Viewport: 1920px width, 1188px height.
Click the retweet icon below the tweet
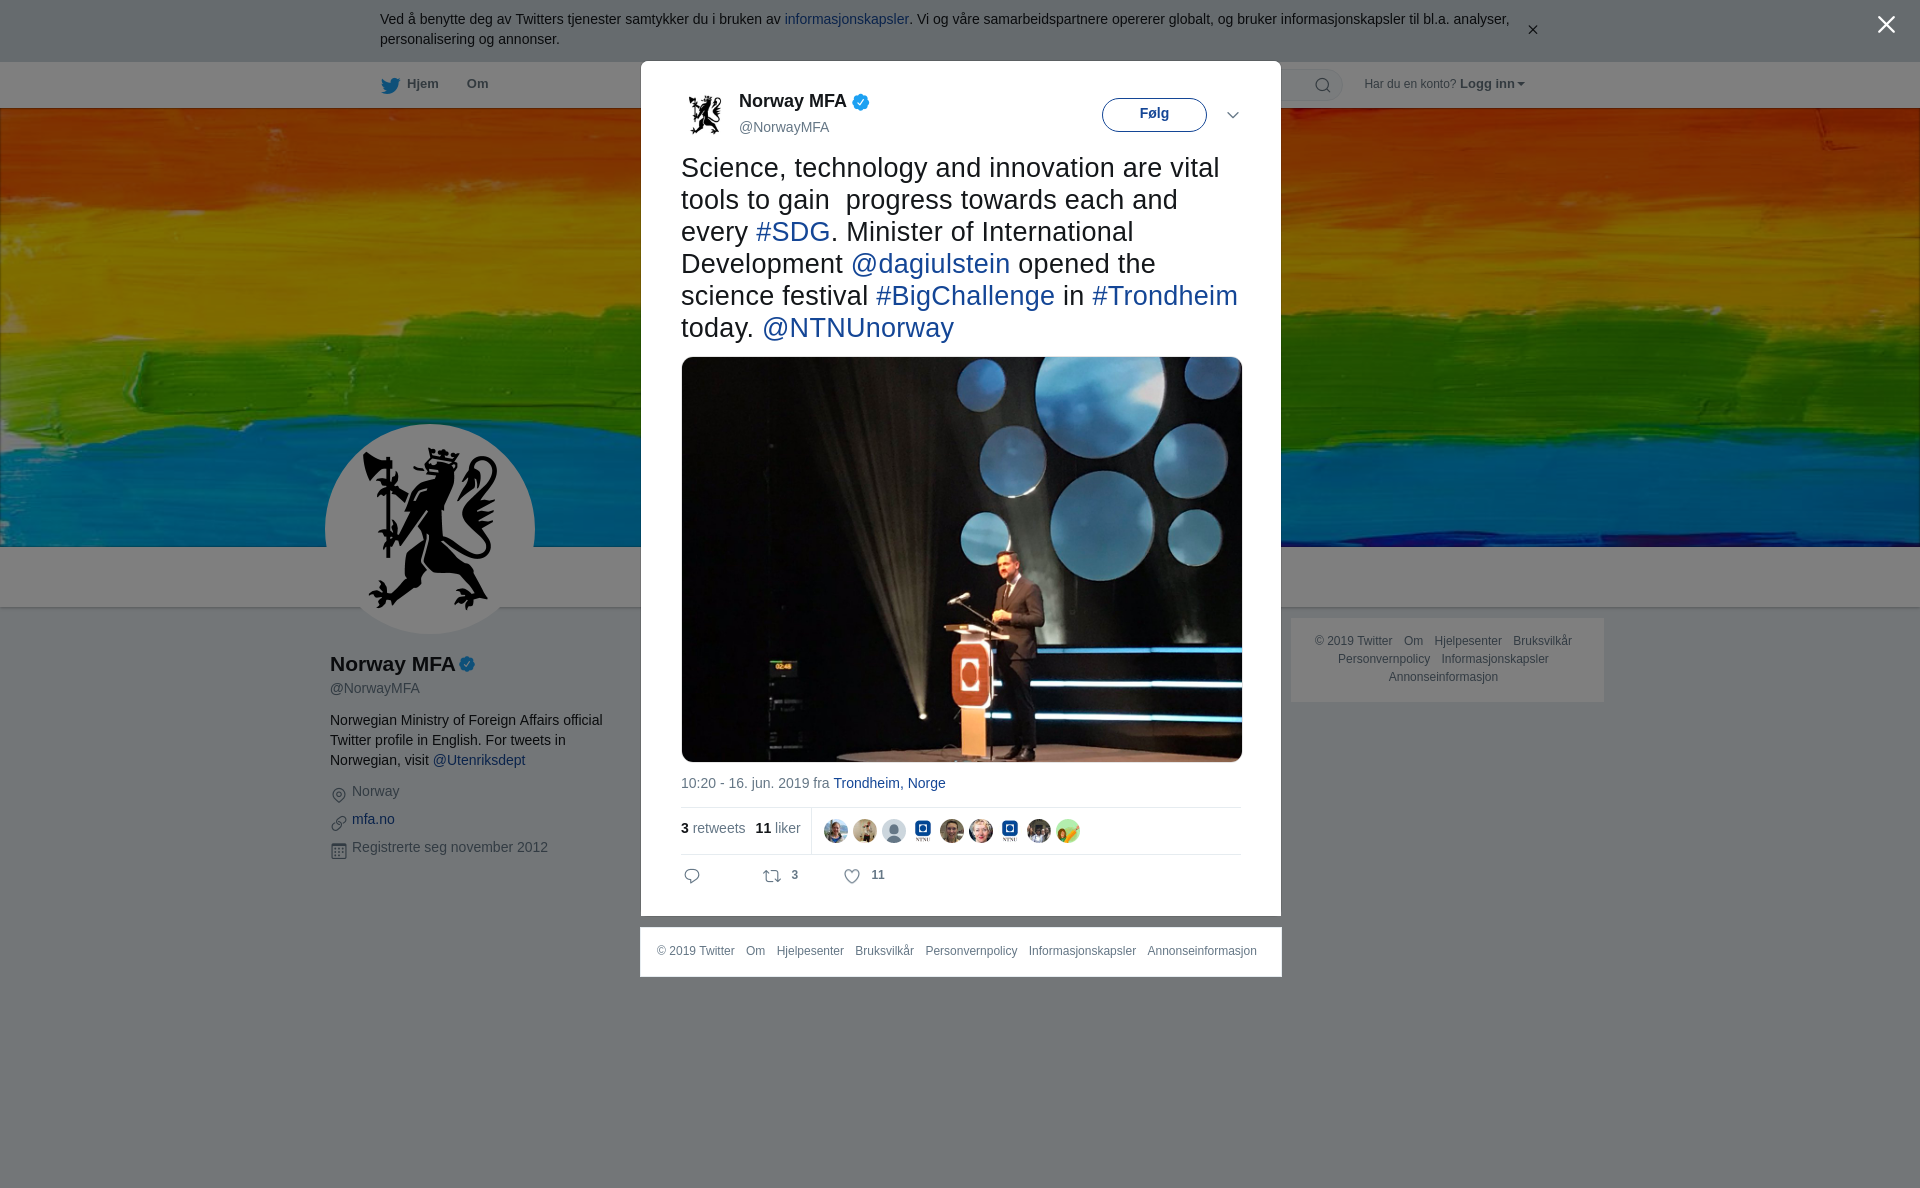pyautogui.click(x=772, y=876)
